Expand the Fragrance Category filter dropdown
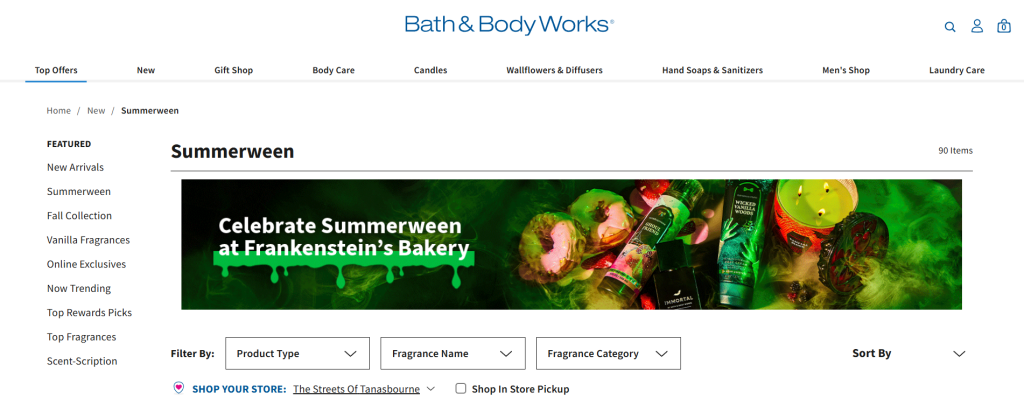Screen dimensions: 1024x405 [x=608, y=353]
